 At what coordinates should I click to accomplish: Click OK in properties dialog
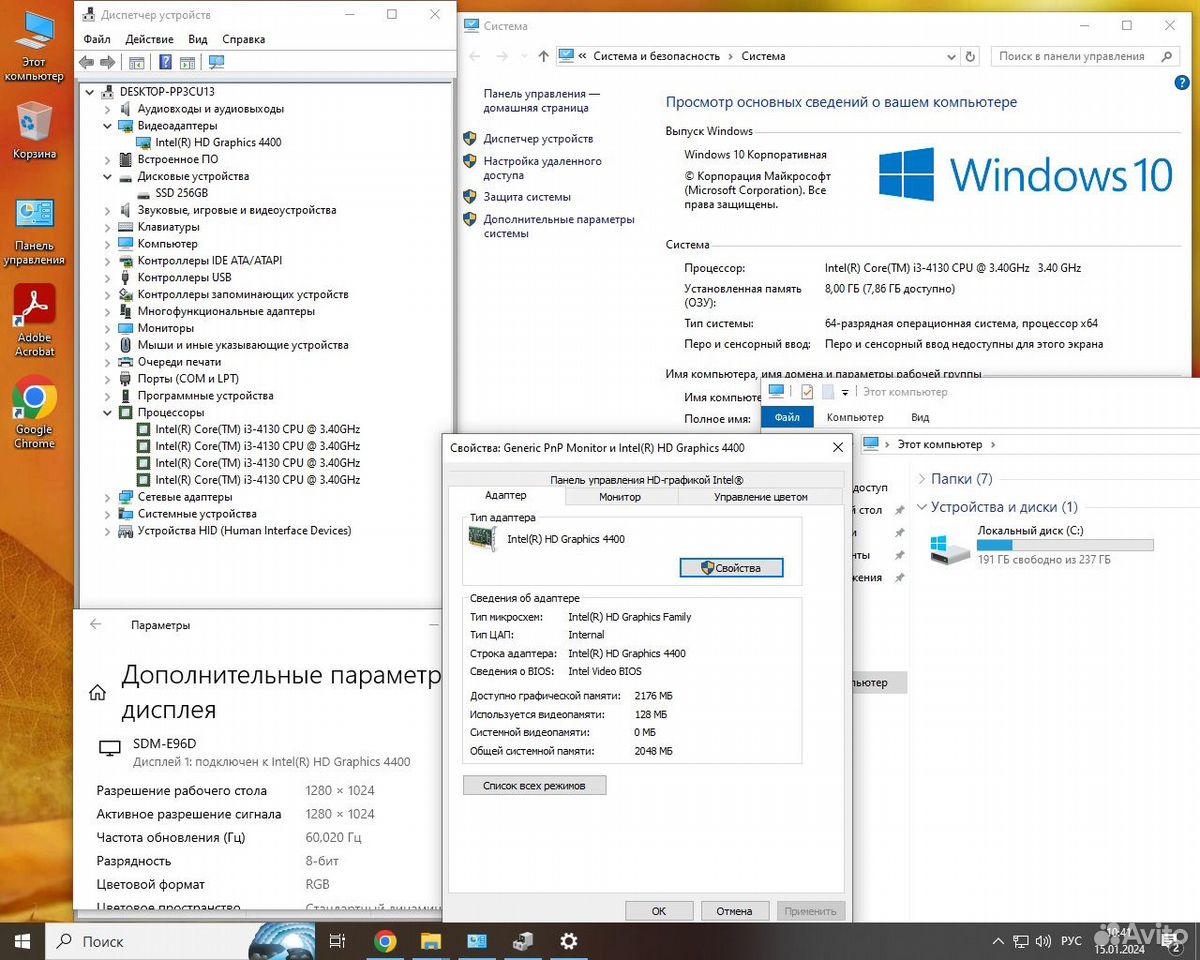659,911
